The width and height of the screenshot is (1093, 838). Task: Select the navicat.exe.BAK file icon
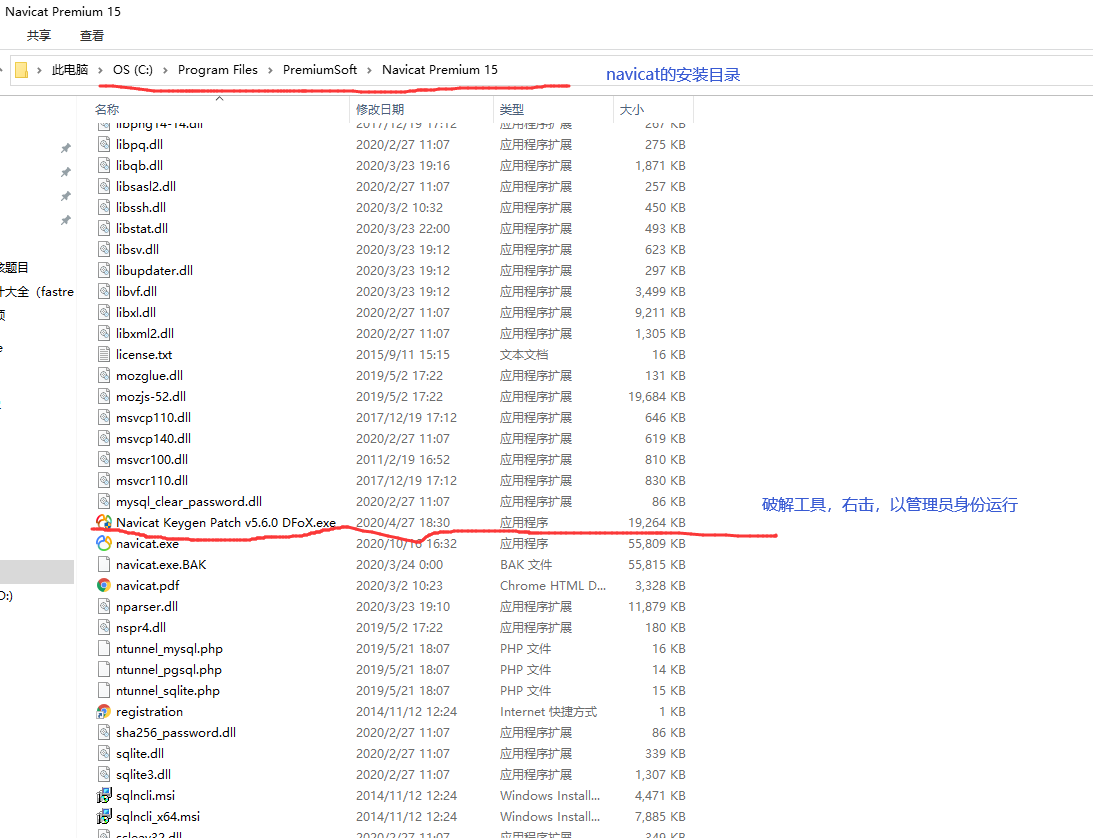click(x=104, y=564)
